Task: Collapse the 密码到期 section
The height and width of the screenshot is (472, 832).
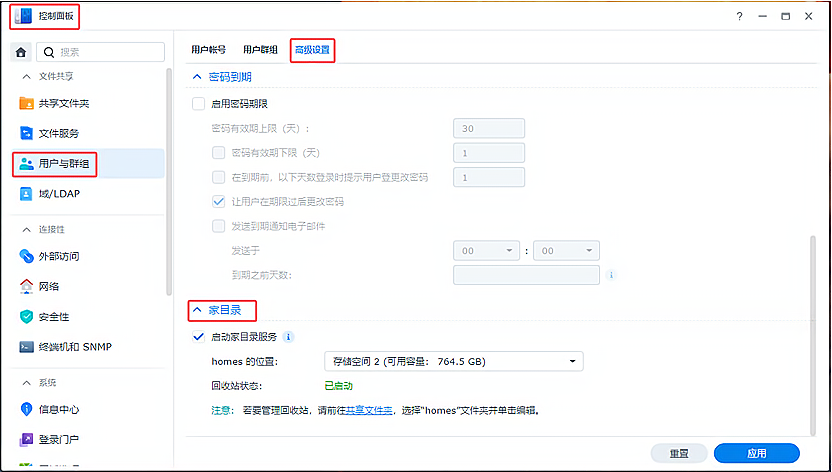Action: coord(197,77)
